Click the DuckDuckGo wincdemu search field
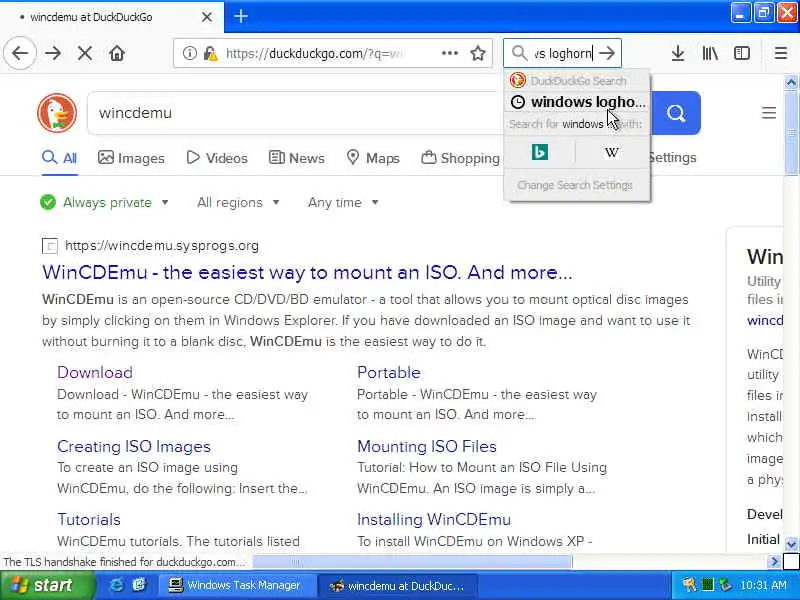 click(296, 113)
